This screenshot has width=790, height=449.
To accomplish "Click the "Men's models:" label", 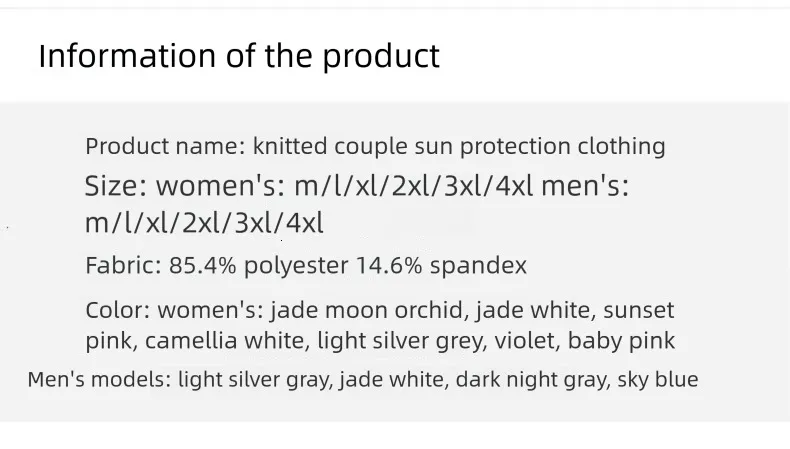I will point(98,380).
